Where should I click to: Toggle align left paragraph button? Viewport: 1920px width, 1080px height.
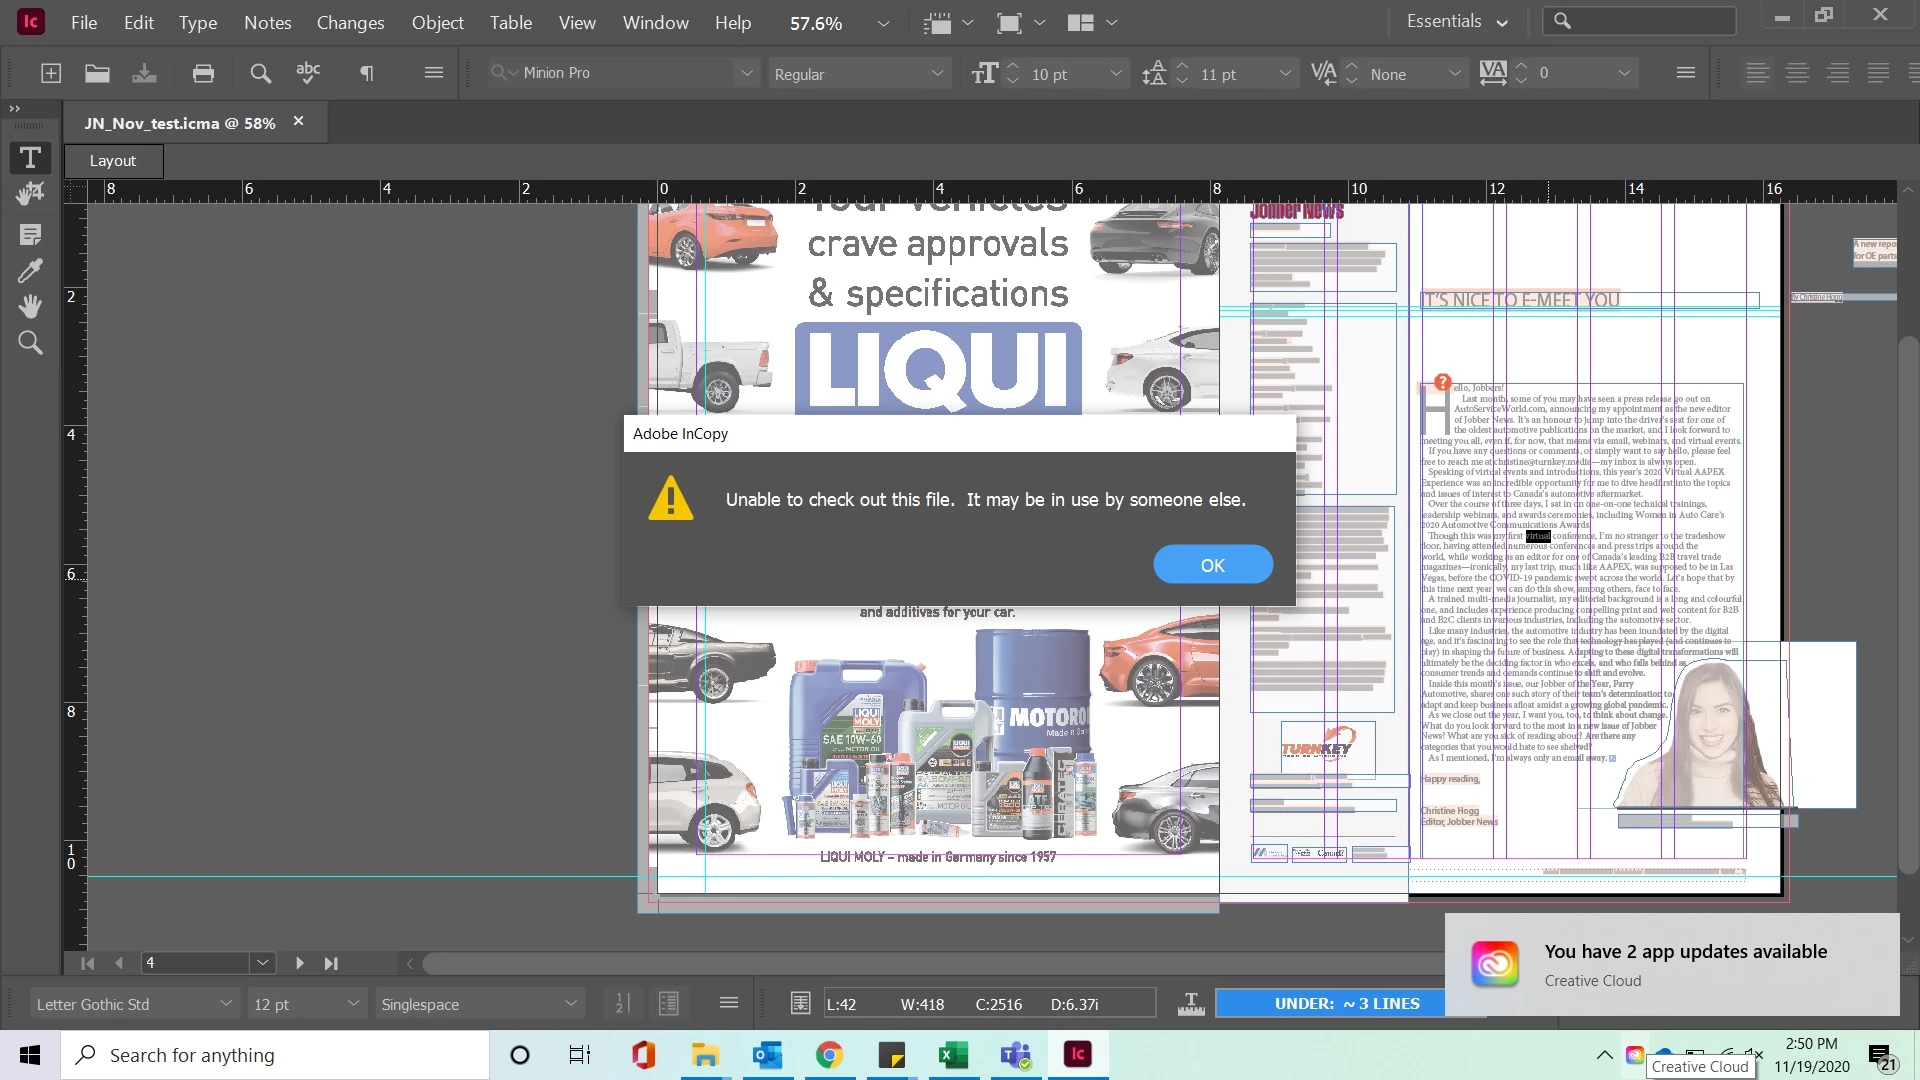(x=1757, y=73)
